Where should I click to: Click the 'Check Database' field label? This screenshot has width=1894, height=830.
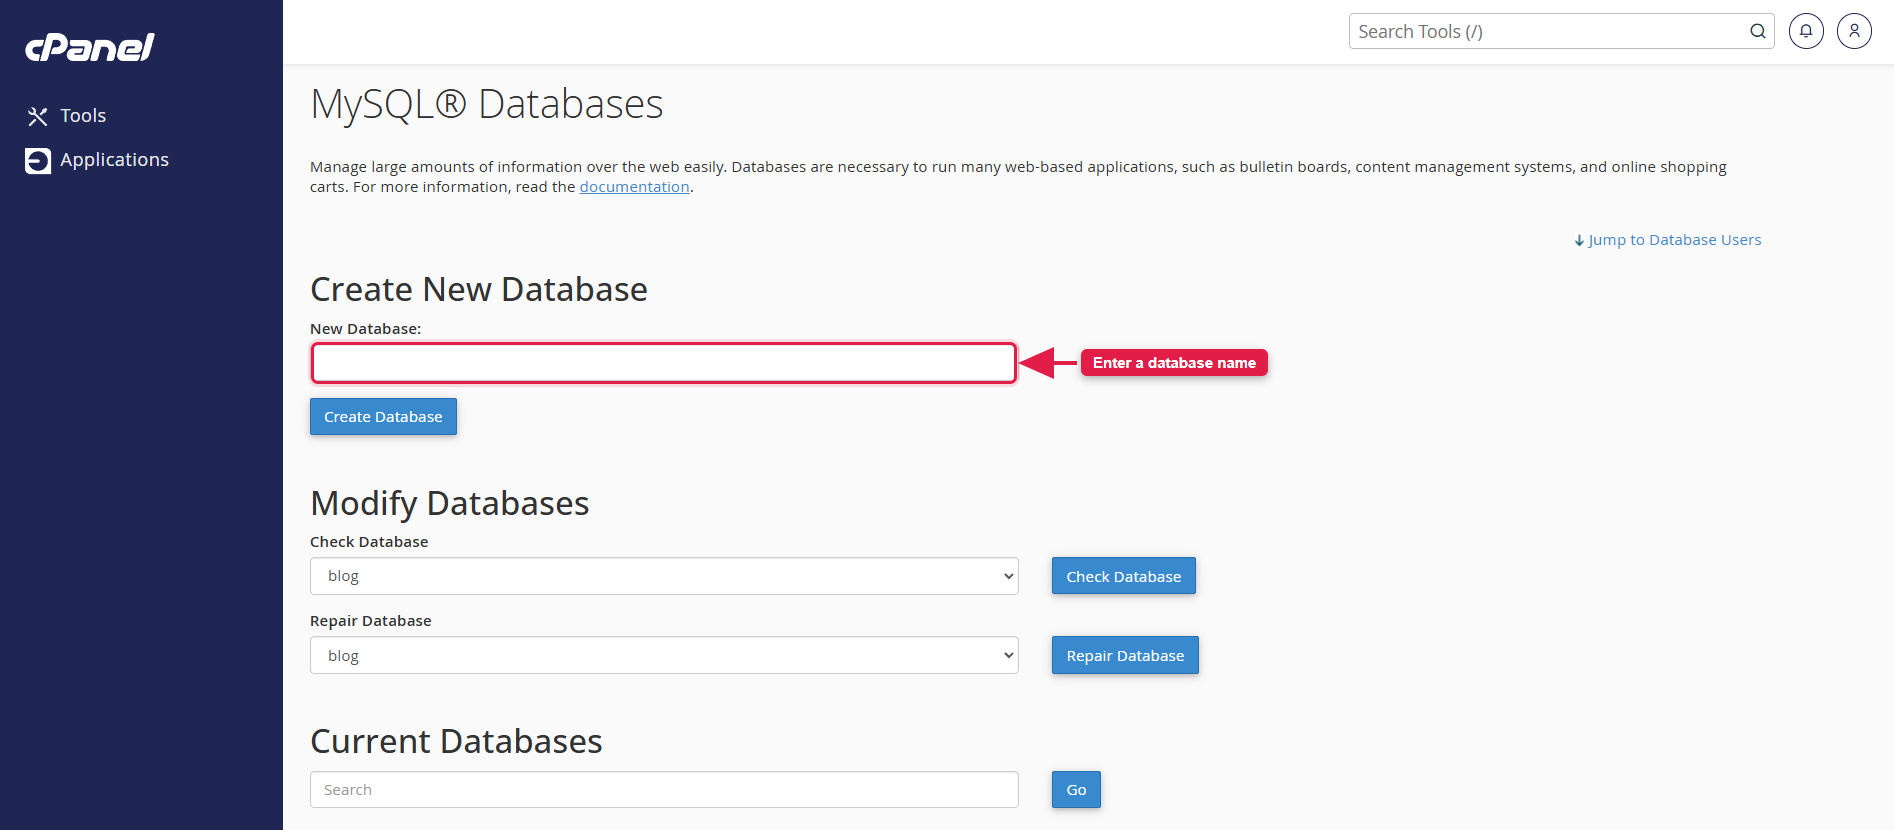(x=369, y=542)
